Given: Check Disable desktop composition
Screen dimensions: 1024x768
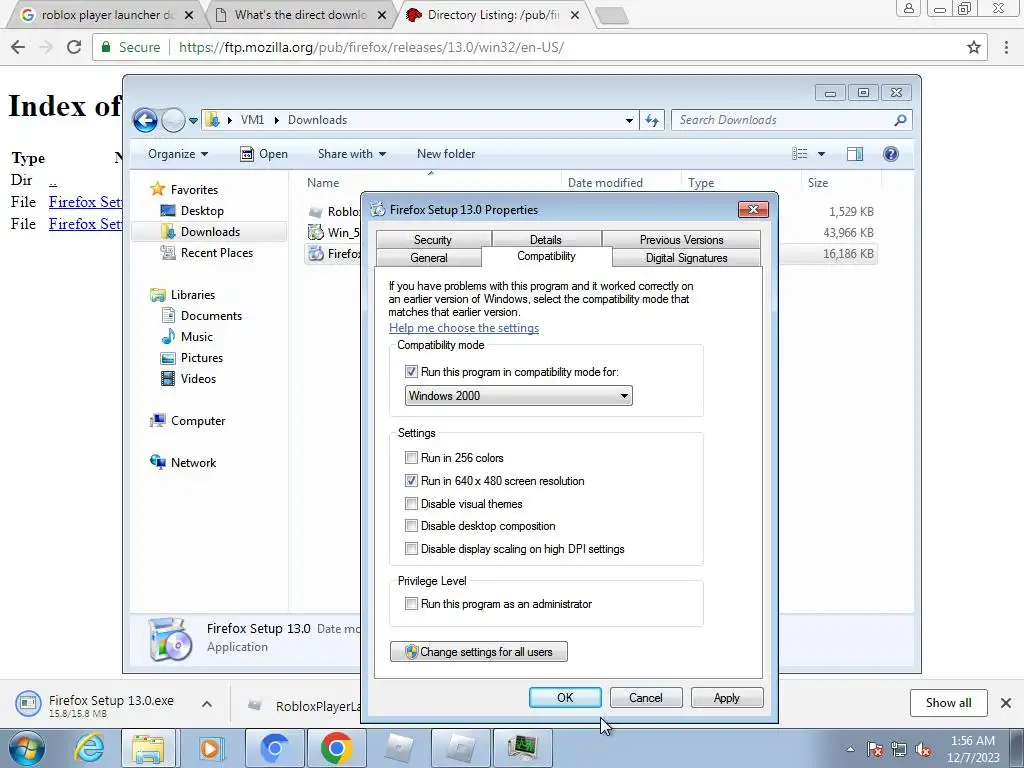Looking at the screenshot, I should coord(411,526).
